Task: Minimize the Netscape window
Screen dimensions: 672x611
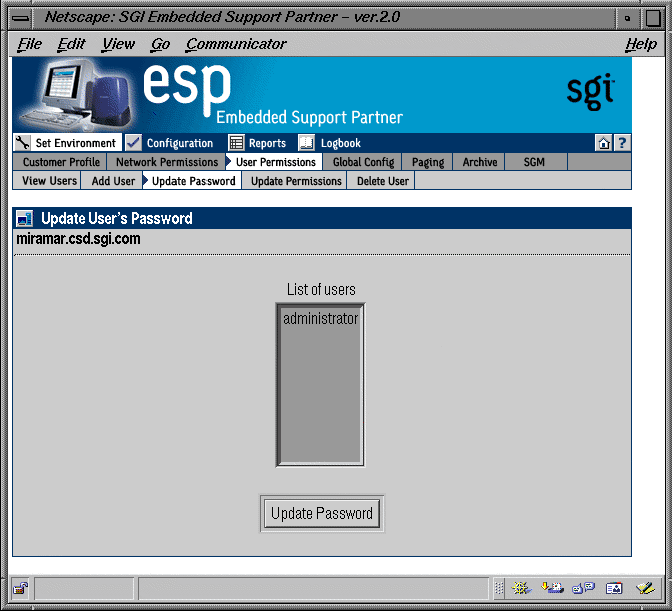Action: [627, 18]
